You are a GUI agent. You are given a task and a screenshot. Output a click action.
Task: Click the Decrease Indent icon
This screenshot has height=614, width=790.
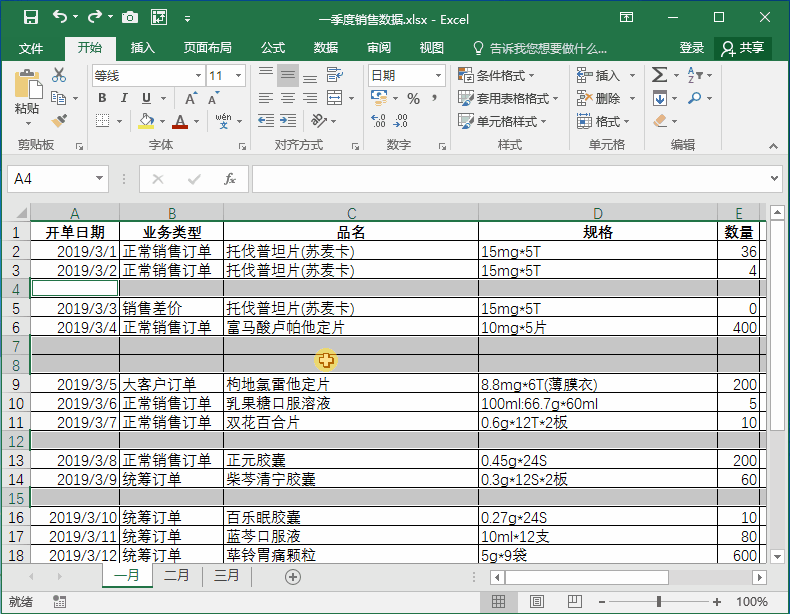[x=266, y=121]
